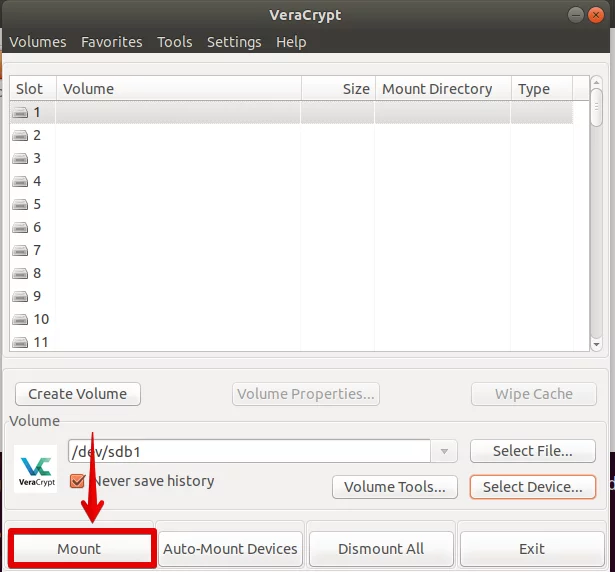Click the Select Device button
This screenshot has height=572, width=615.
tap(533, 487)
